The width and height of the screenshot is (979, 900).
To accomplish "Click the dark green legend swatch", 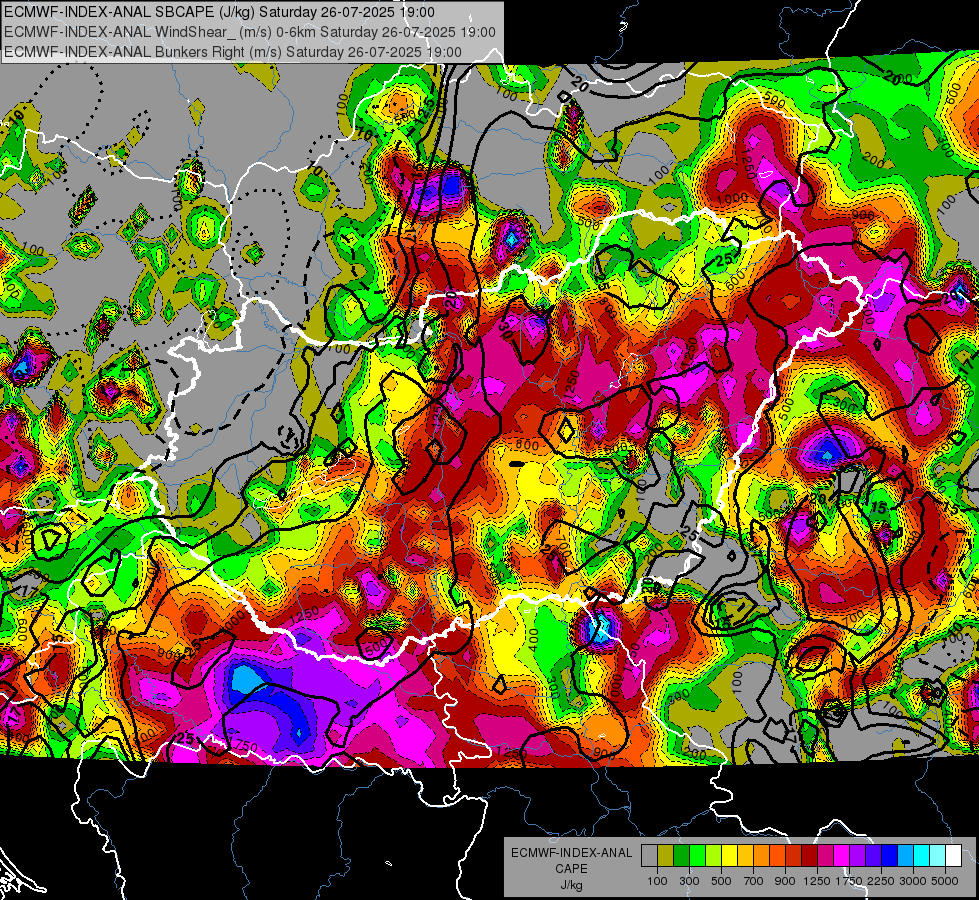I will point(681,856).
